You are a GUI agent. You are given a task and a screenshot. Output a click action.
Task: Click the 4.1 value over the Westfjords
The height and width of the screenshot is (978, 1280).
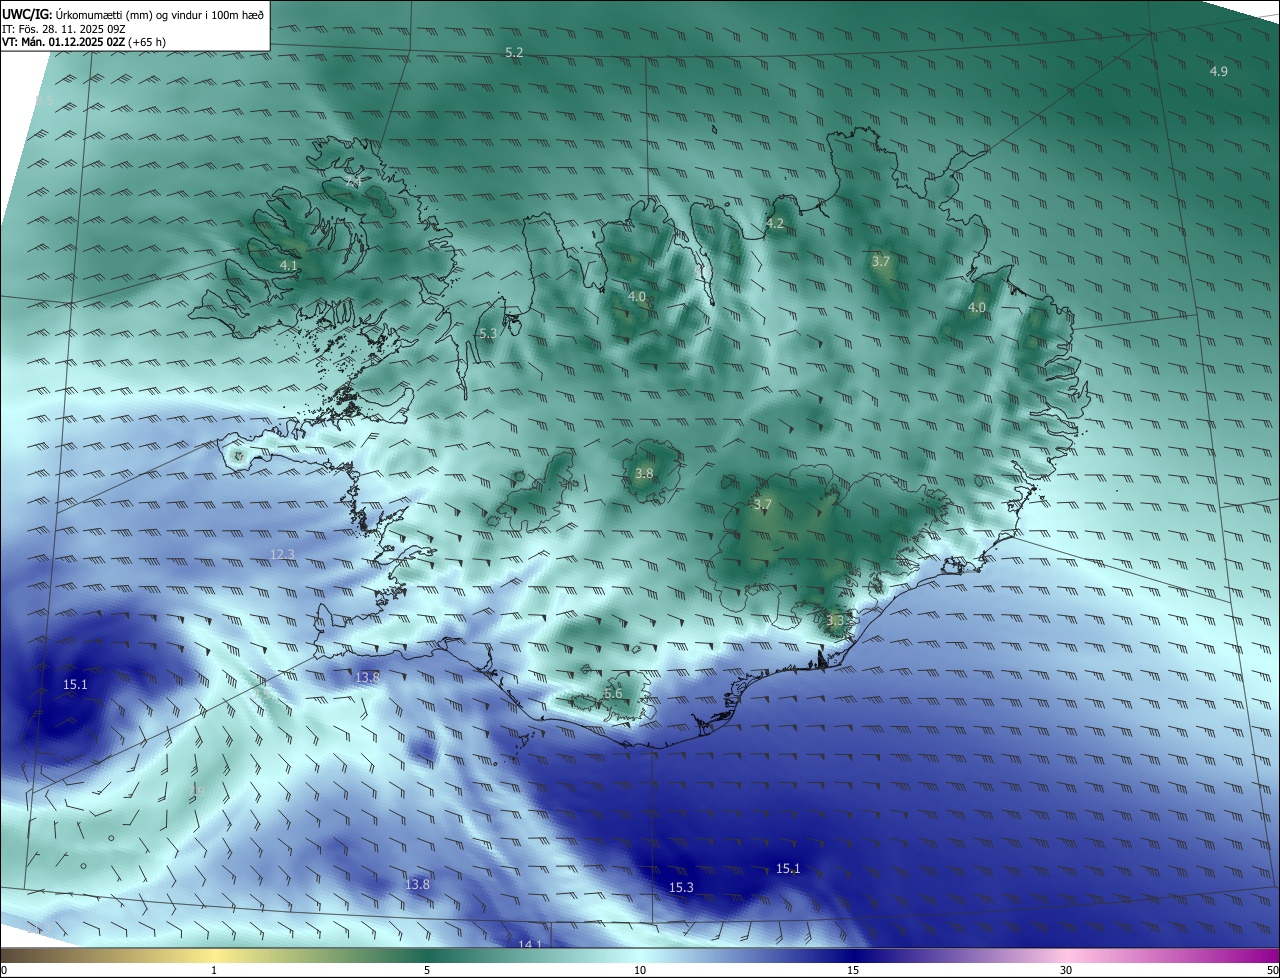[x=288, y=265]
